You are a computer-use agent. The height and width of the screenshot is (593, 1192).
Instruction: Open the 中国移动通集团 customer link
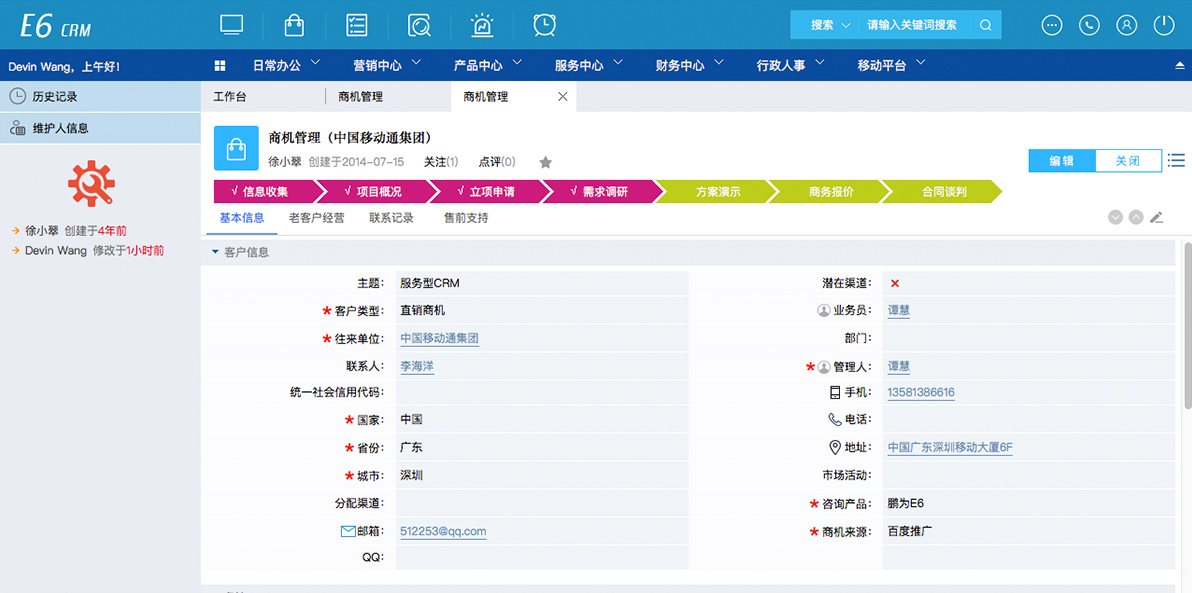pos(438,338)
